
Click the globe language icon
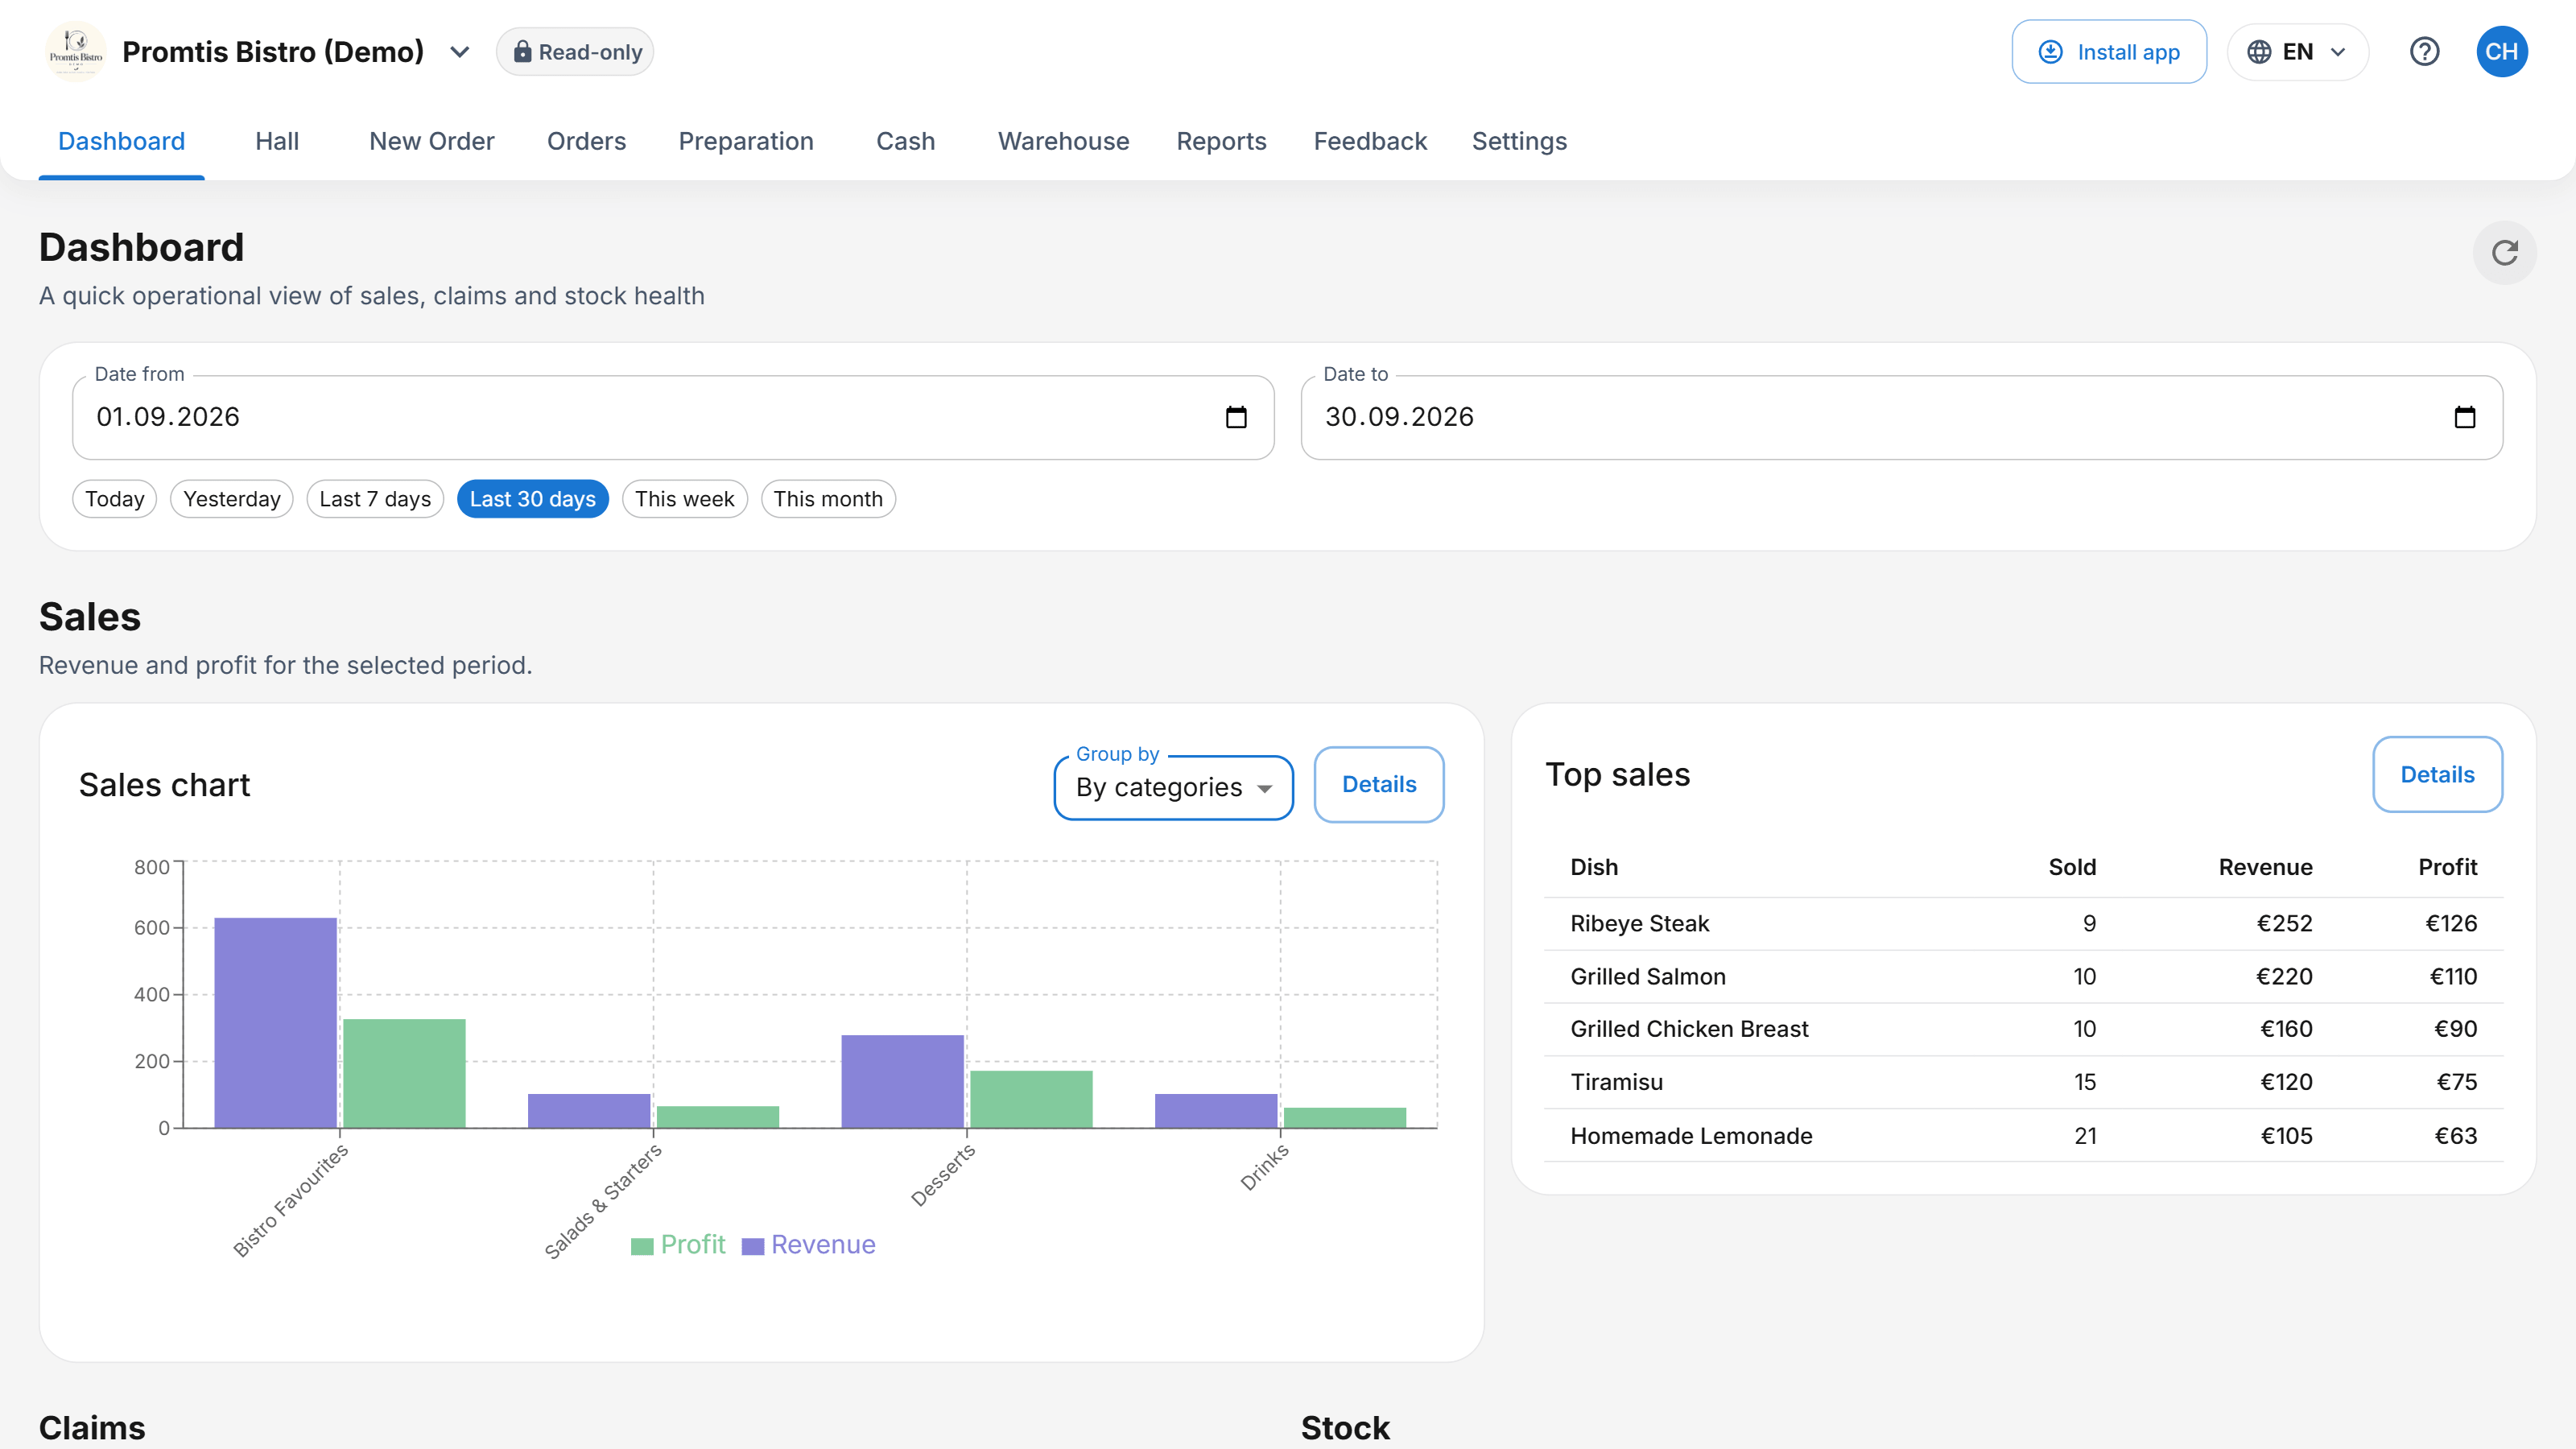pos(2259,52)
